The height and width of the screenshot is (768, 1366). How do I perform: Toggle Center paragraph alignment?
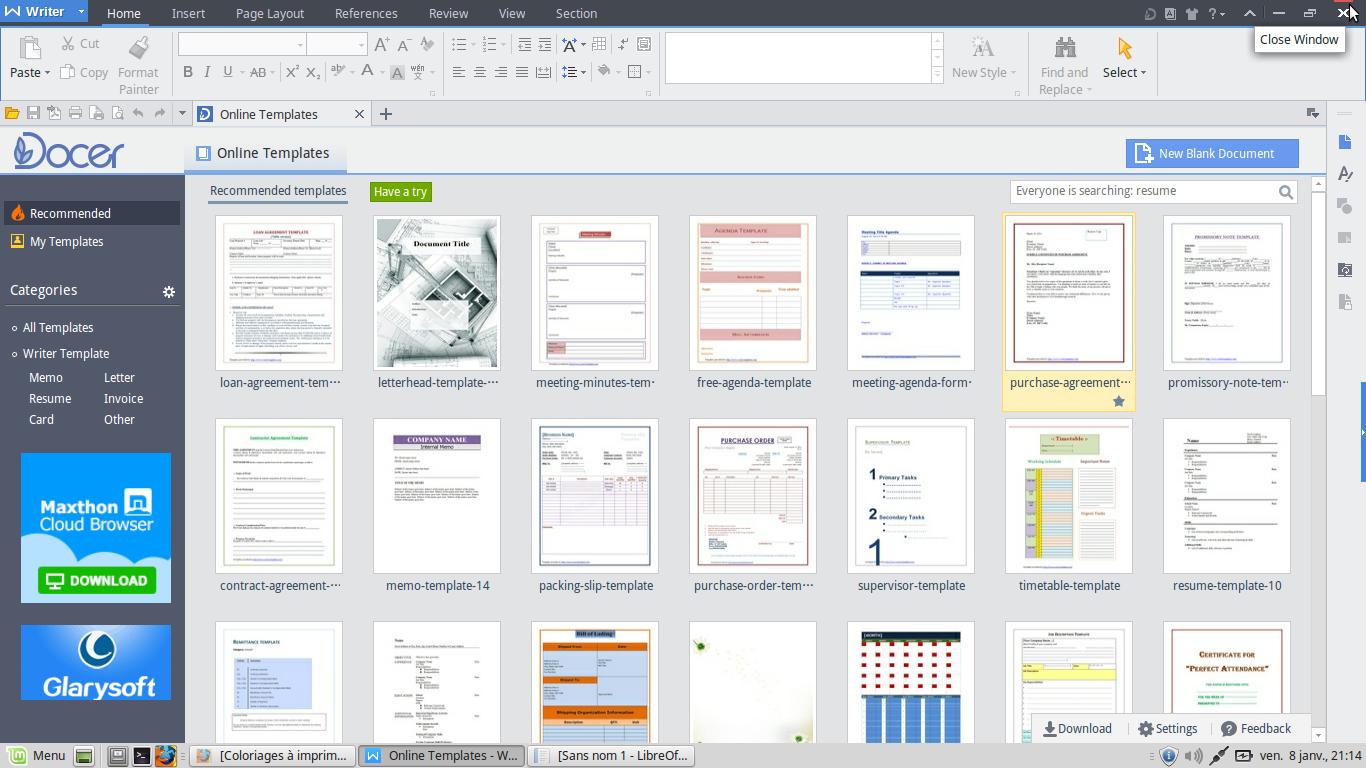tap(479, 72)
